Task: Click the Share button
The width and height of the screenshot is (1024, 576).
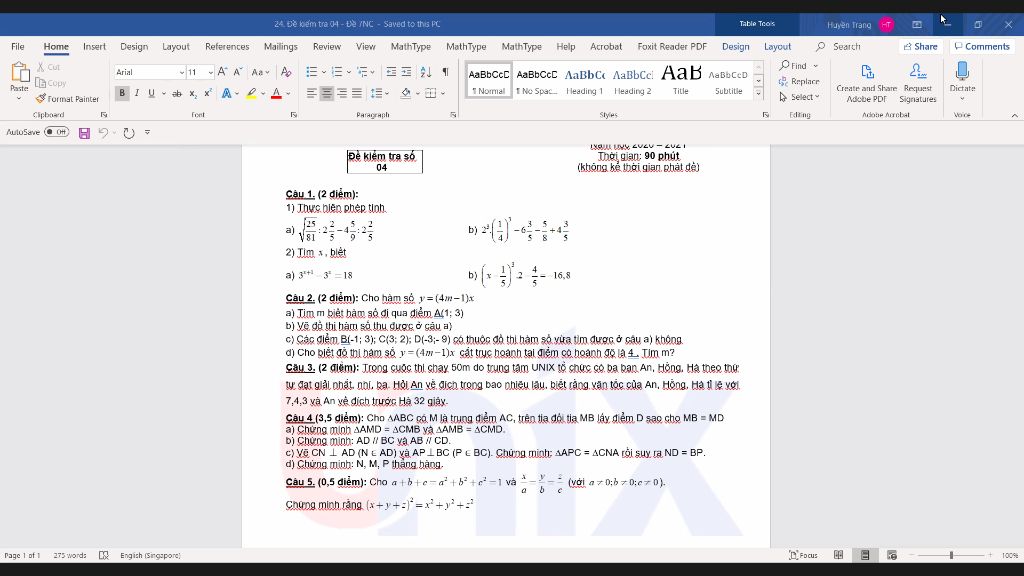Action: [x=921, y=46]
